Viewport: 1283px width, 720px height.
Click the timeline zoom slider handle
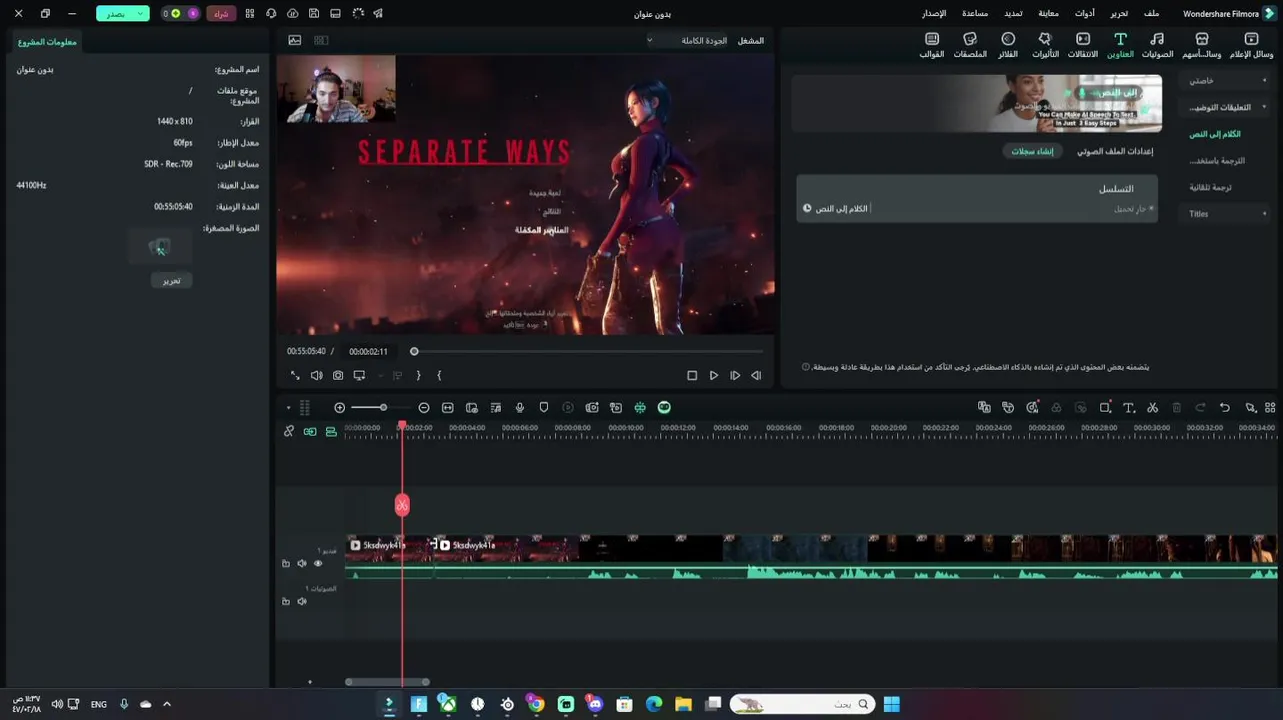point(383,408)
